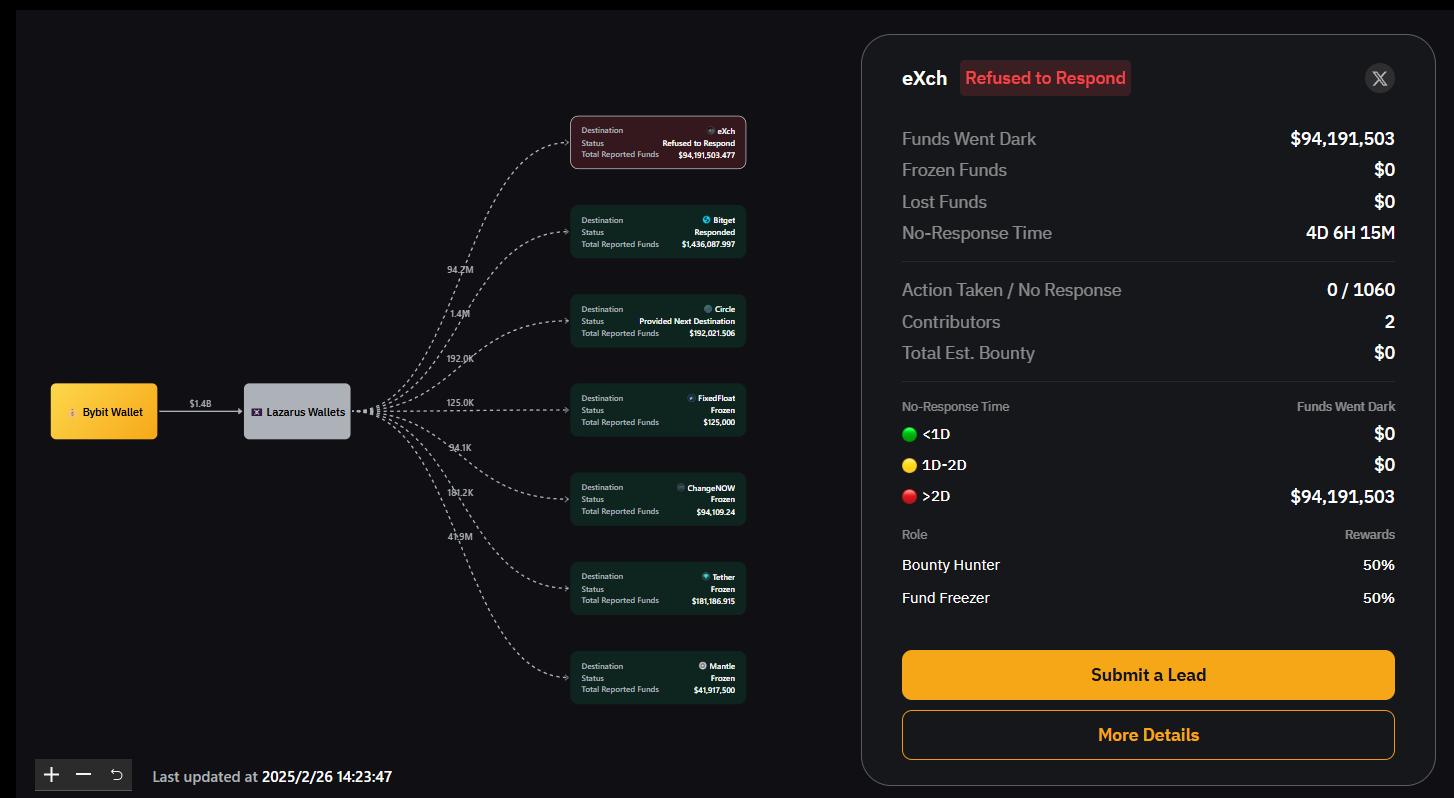This screenshot has width=1454, height=798.
Task: Click the Total Est. Bounty label
Action: [x=968, y=353]
